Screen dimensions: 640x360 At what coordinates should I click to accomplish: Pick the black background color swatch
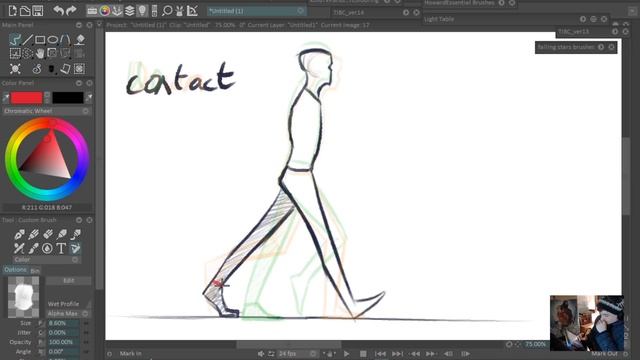pyautogui.click(x=68, y=98)
